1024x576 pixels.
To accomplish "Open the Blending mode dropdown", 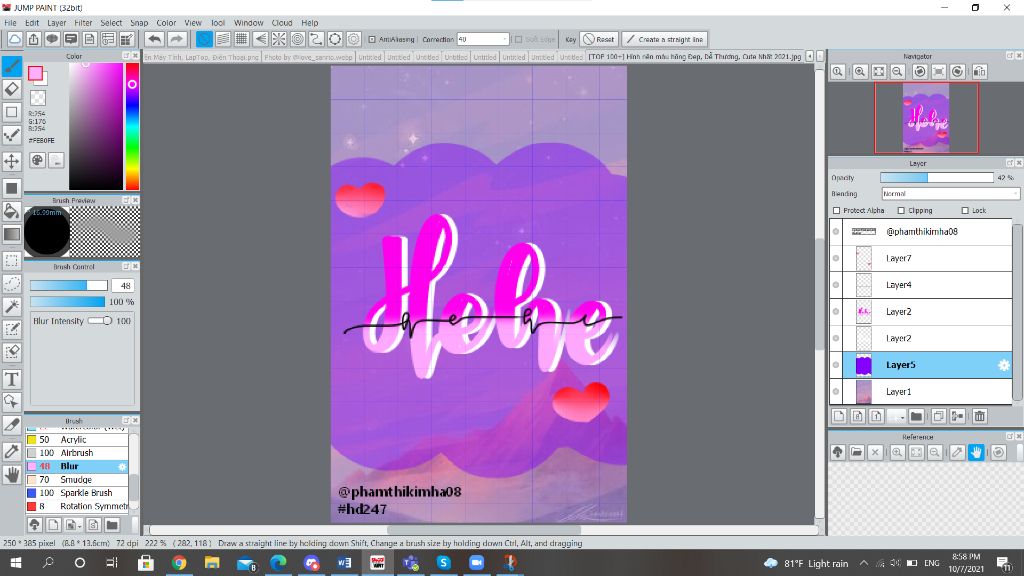I will tap(950, 194).
